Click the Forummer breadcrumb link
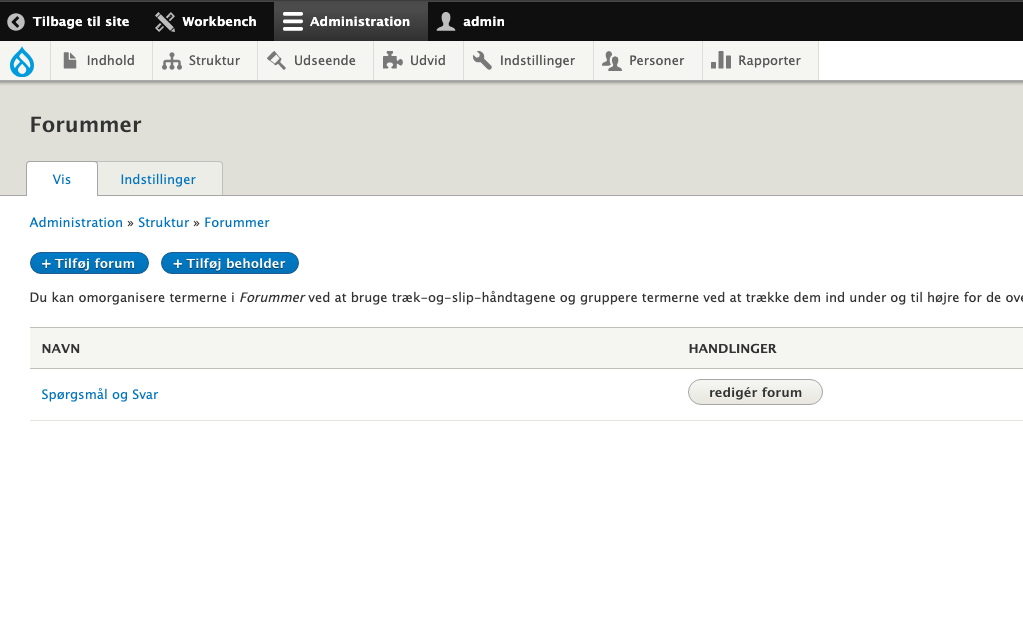Image resolution: width=1023 pixels, height=642 pixels. [237, 223]
